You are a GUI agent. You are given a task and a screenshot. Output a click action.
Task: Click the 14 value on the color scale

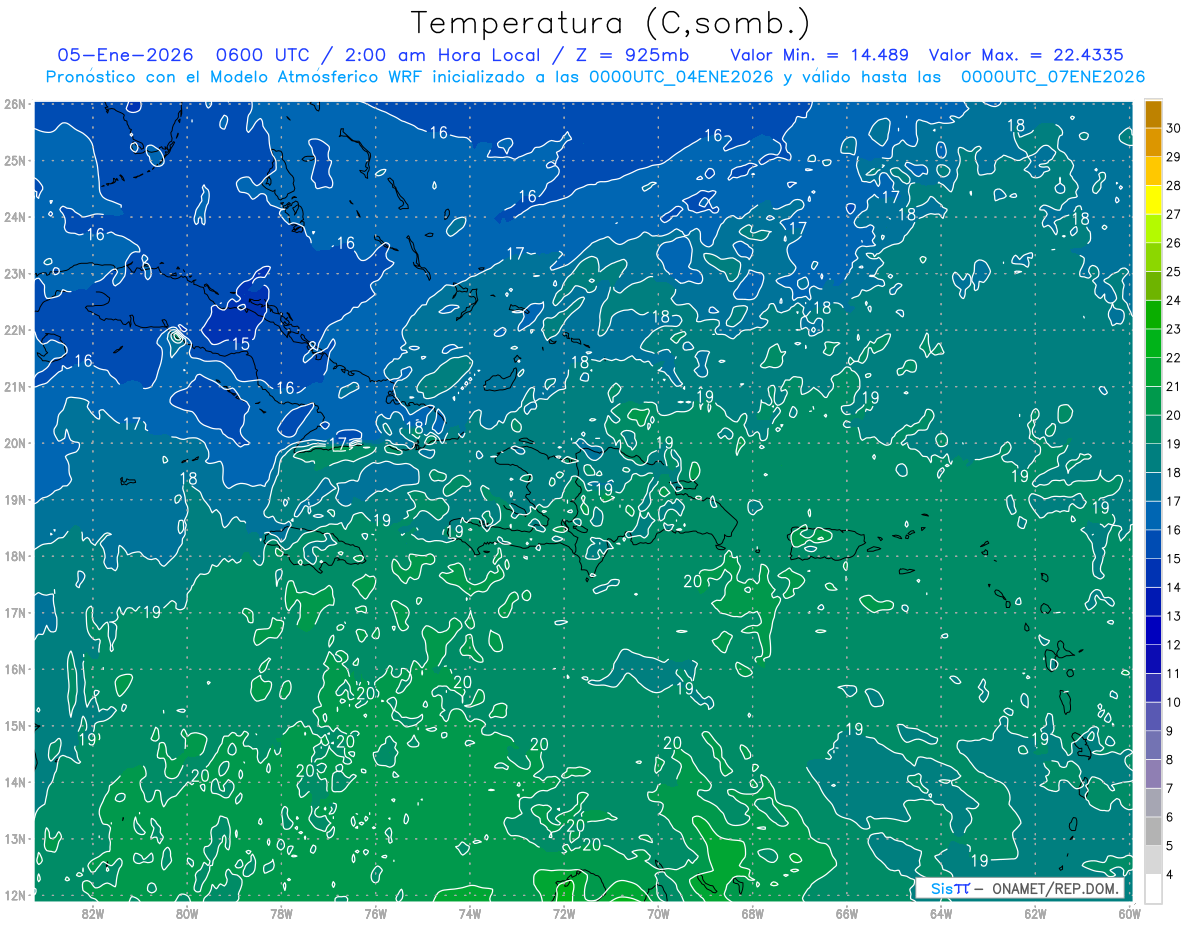coord(1173,587)
